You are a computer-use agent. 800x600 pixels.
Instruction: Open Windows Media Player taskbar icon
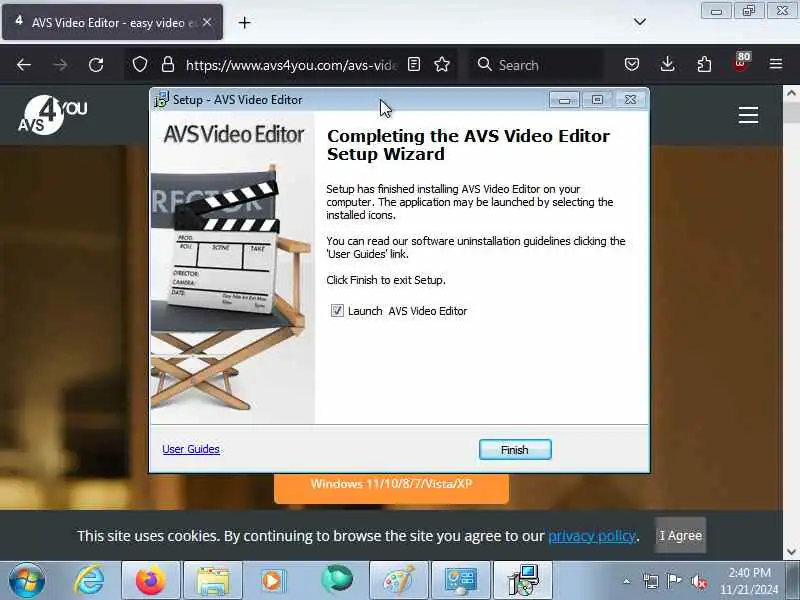coord(273,581)
